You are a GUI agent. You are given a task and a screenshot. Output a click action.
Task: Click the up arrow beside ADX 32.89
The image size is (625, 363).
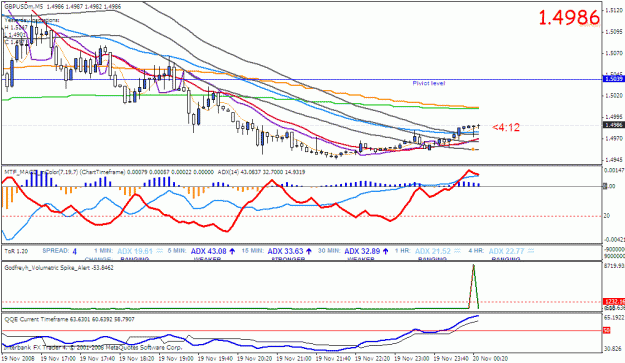[x=385, y=251]
